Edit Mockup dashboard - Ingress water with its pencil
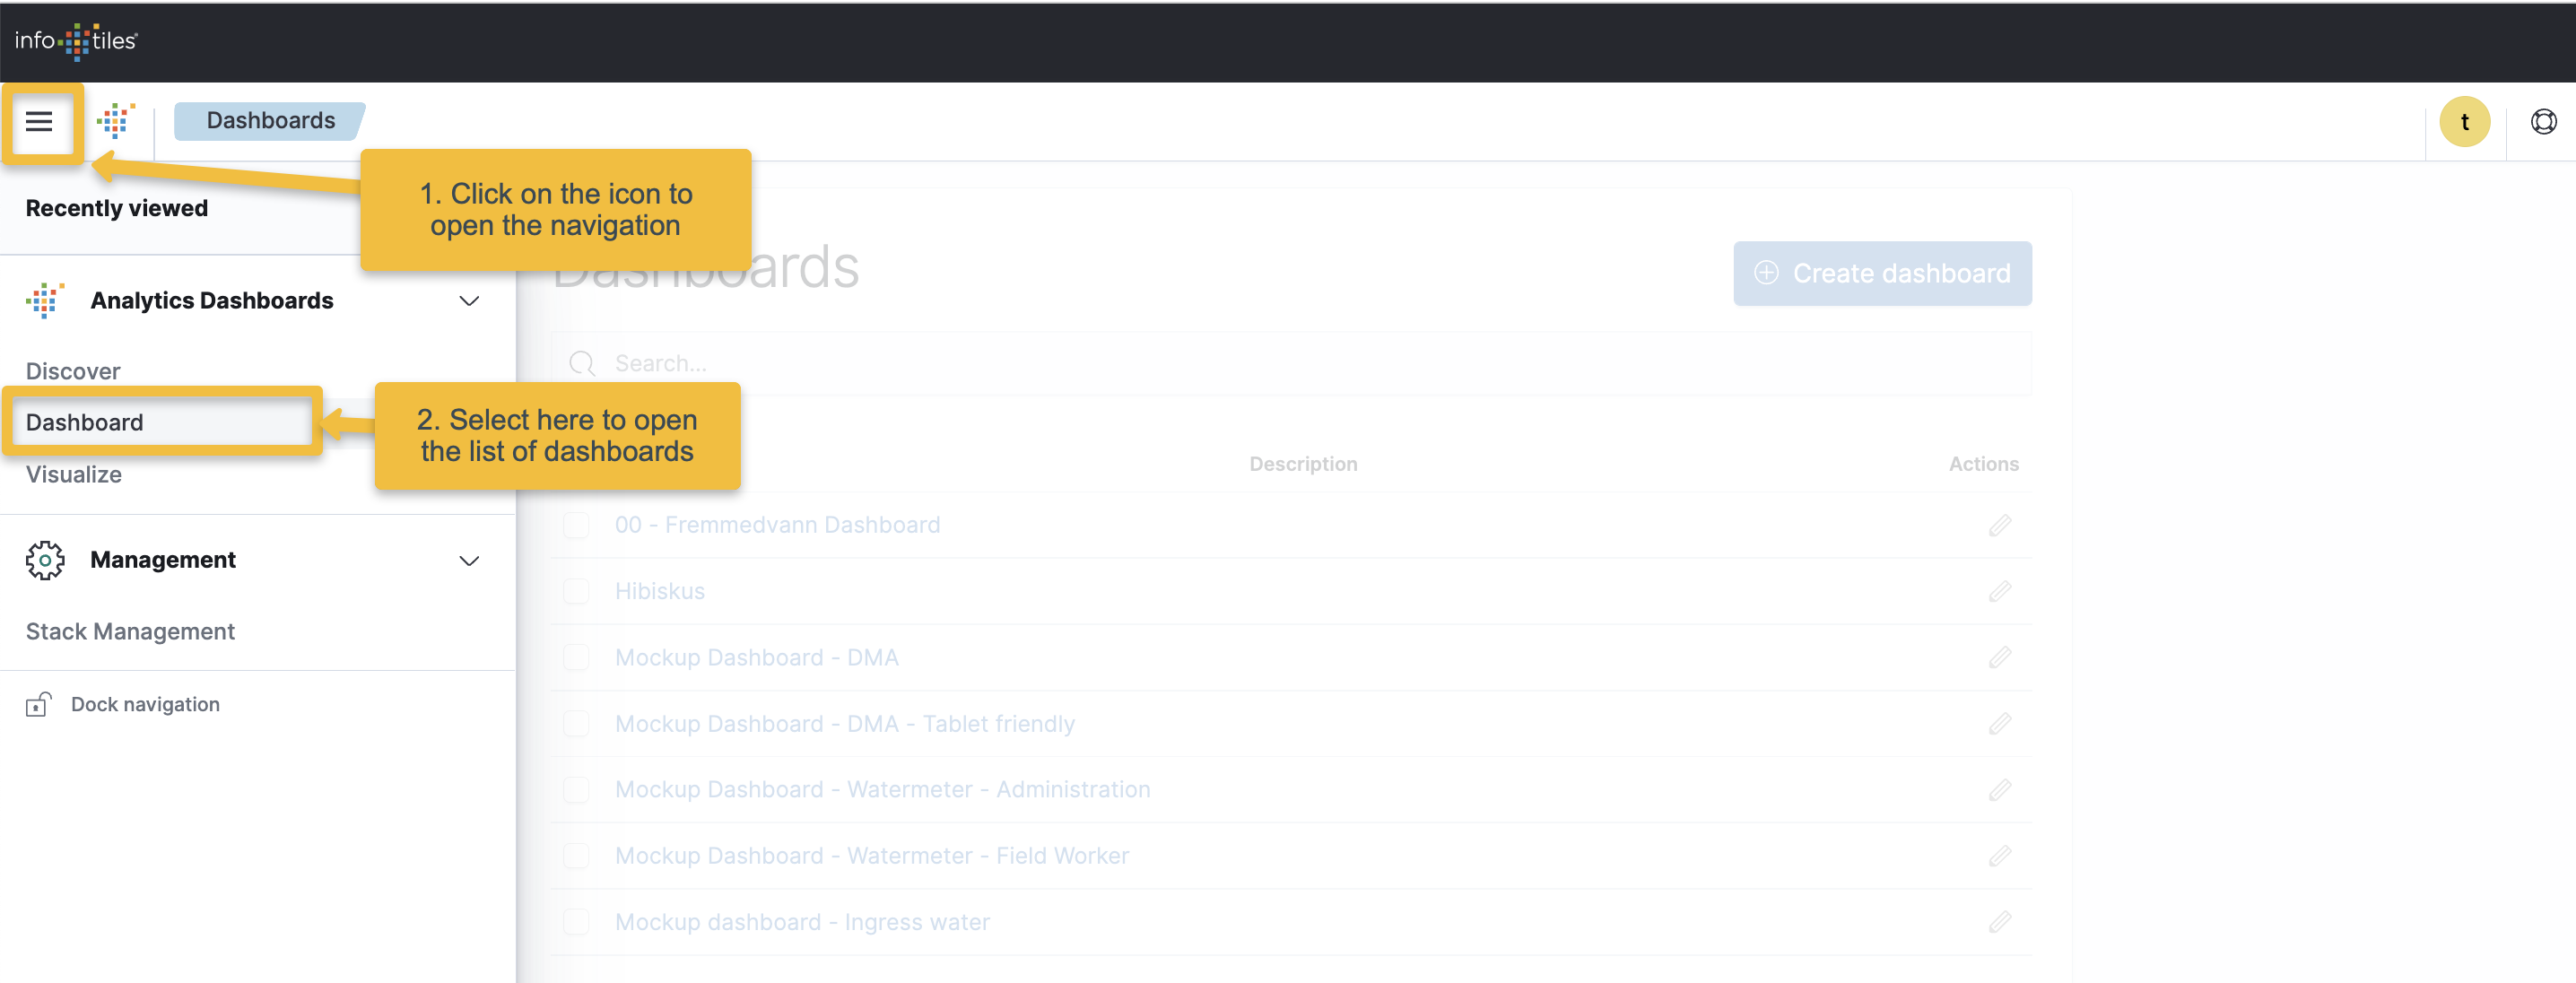Viewport: 2576px width, 983px height. [x=1999, y=922]
